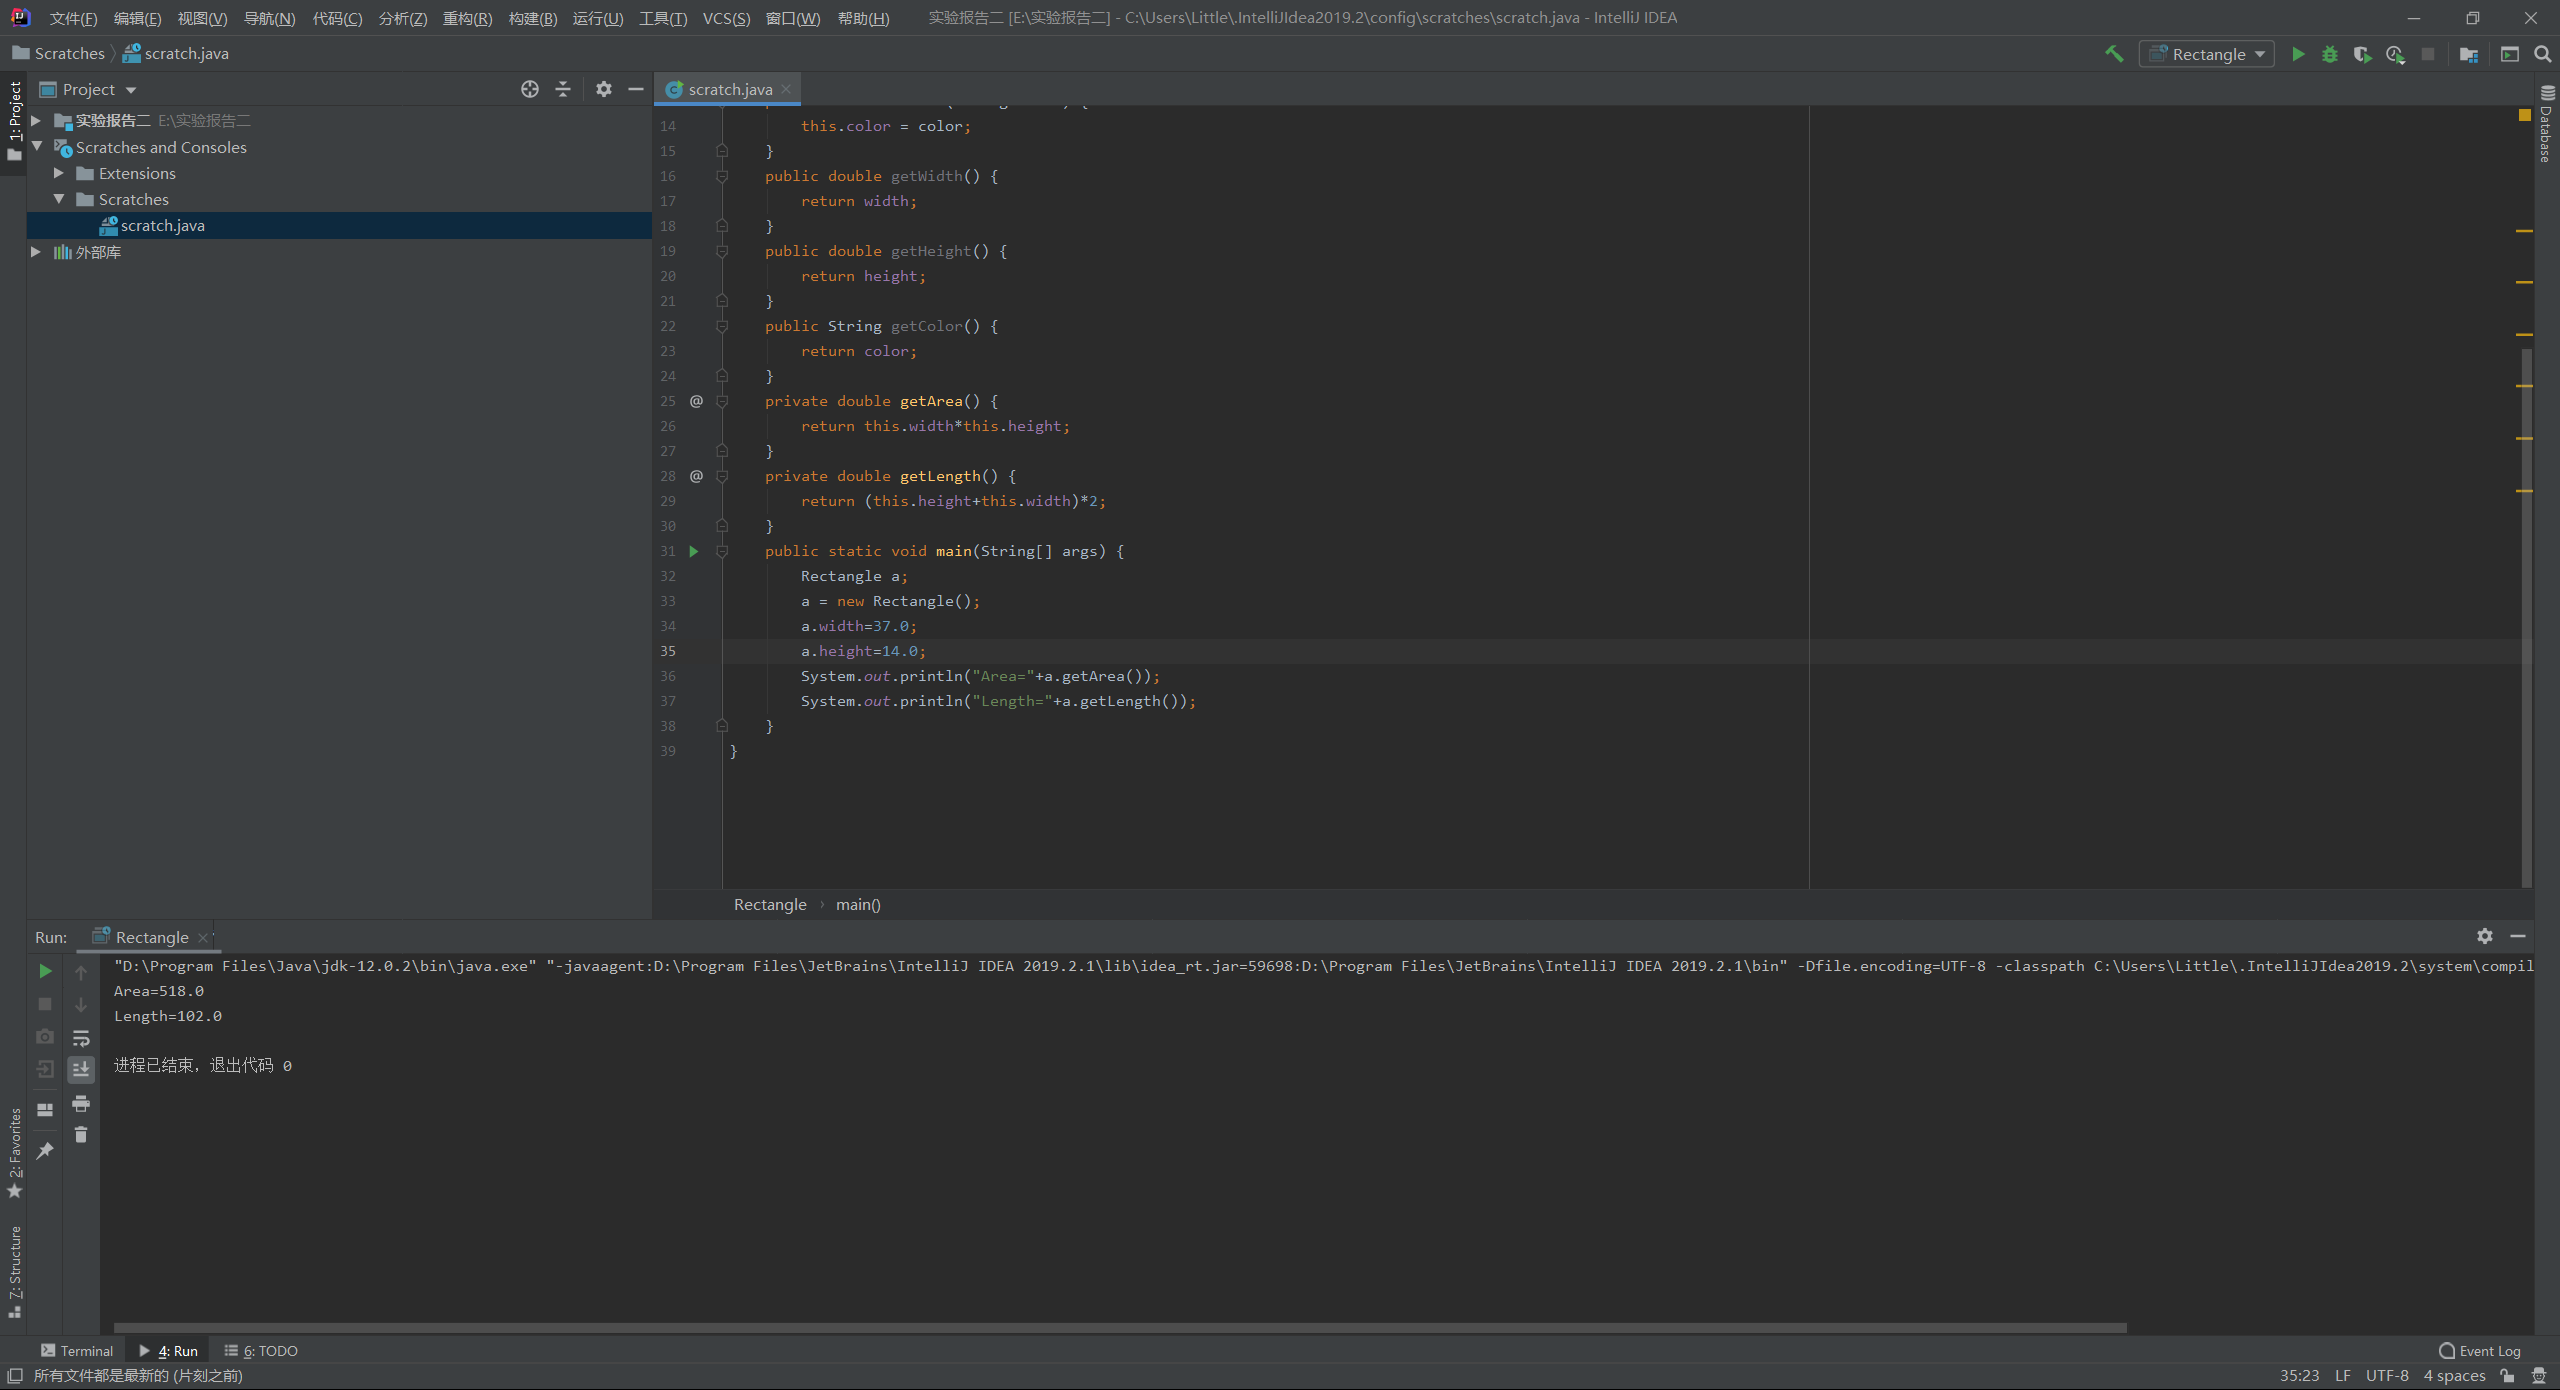Click the Stop icon in Run panel
This screenshot has height=1390, width=2560.
click(45, 1003)
